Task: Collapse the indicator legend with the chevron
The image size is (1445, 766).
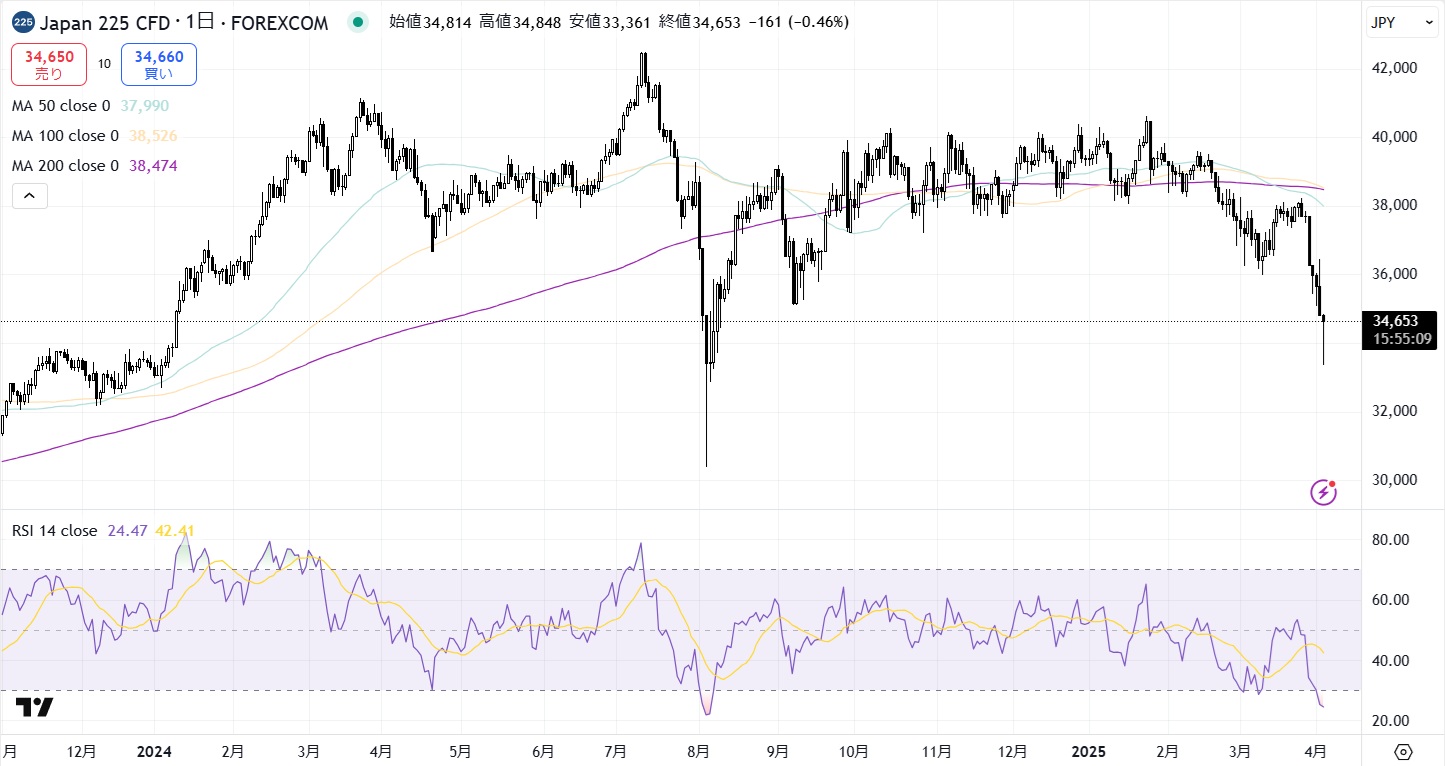Action: point(29,196)
